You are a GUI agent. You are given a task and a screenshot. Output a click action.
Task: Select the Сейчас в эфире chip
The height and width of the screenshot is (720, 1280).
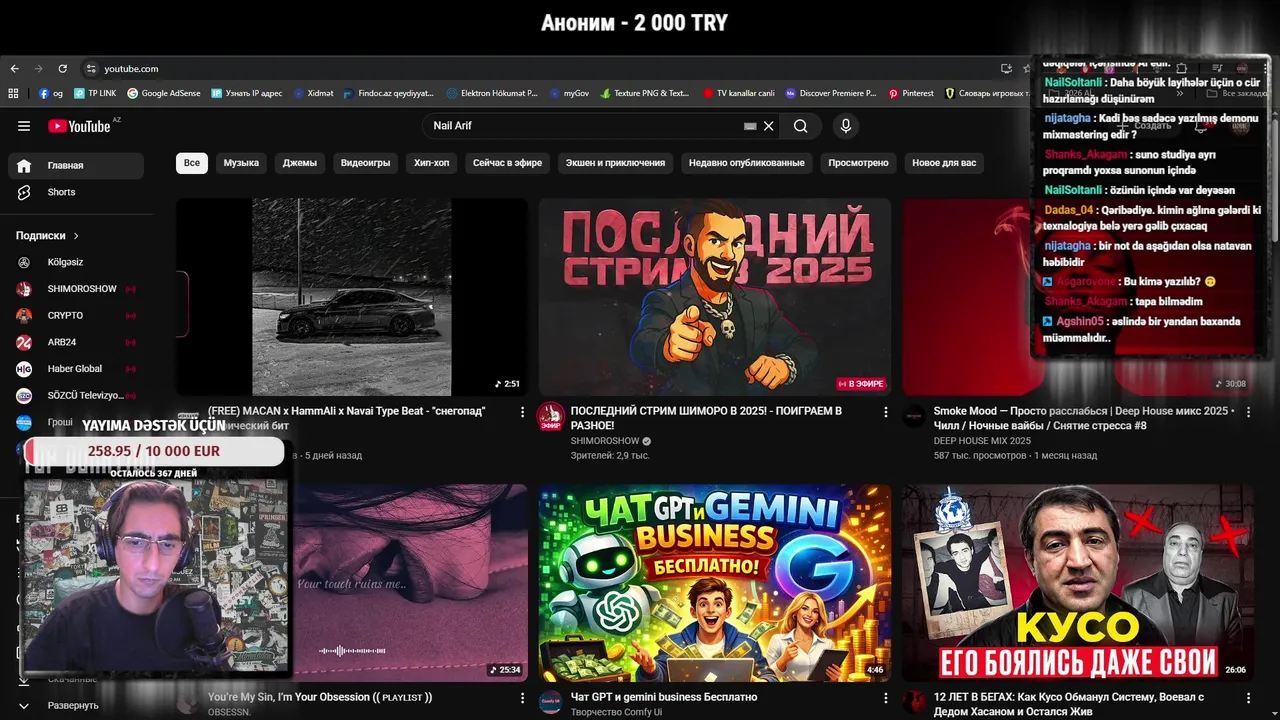pos(507,163)
